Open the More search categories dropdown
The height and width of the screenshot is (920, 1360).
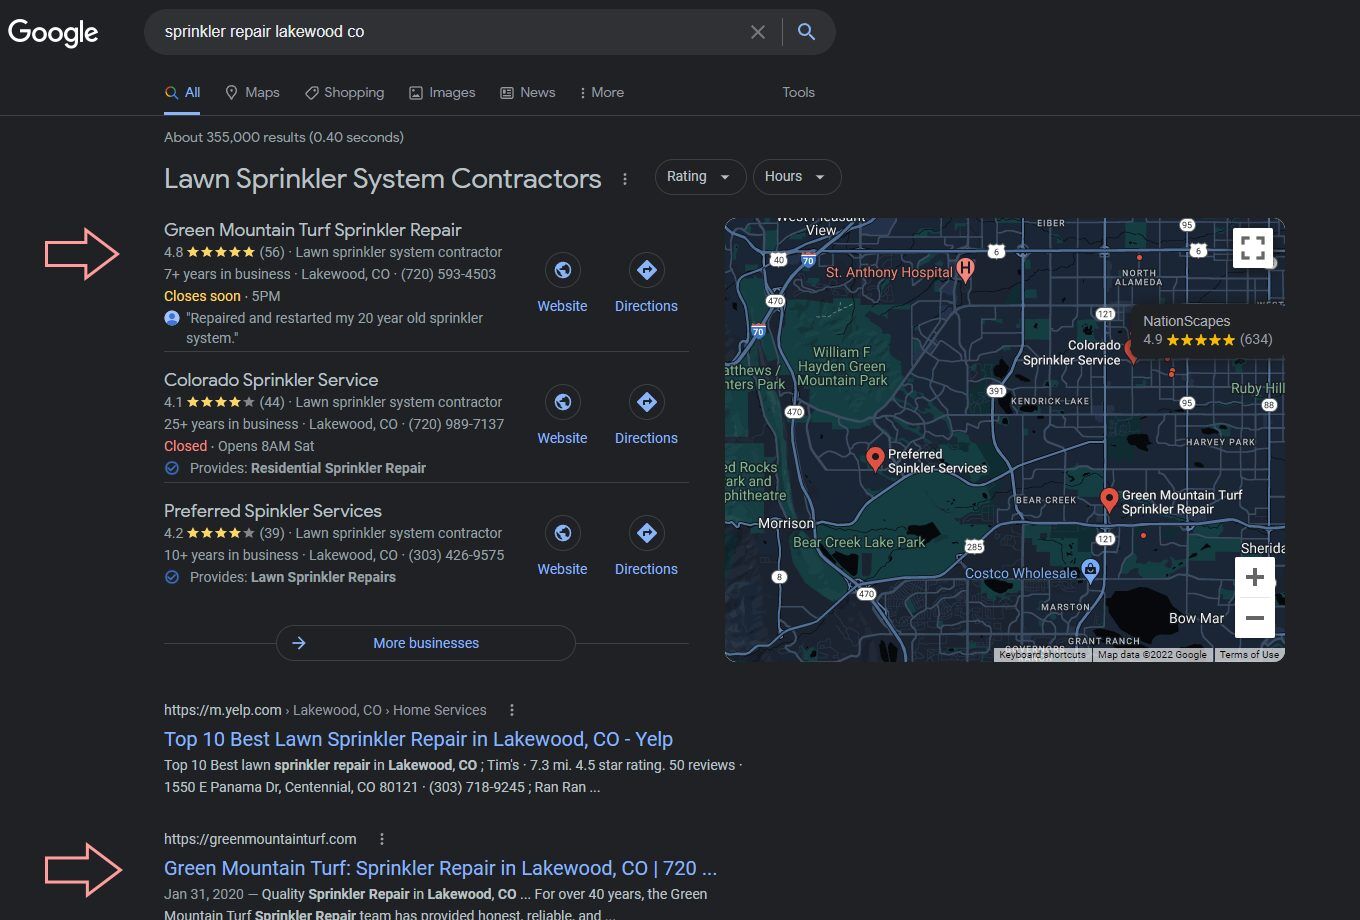600,92
